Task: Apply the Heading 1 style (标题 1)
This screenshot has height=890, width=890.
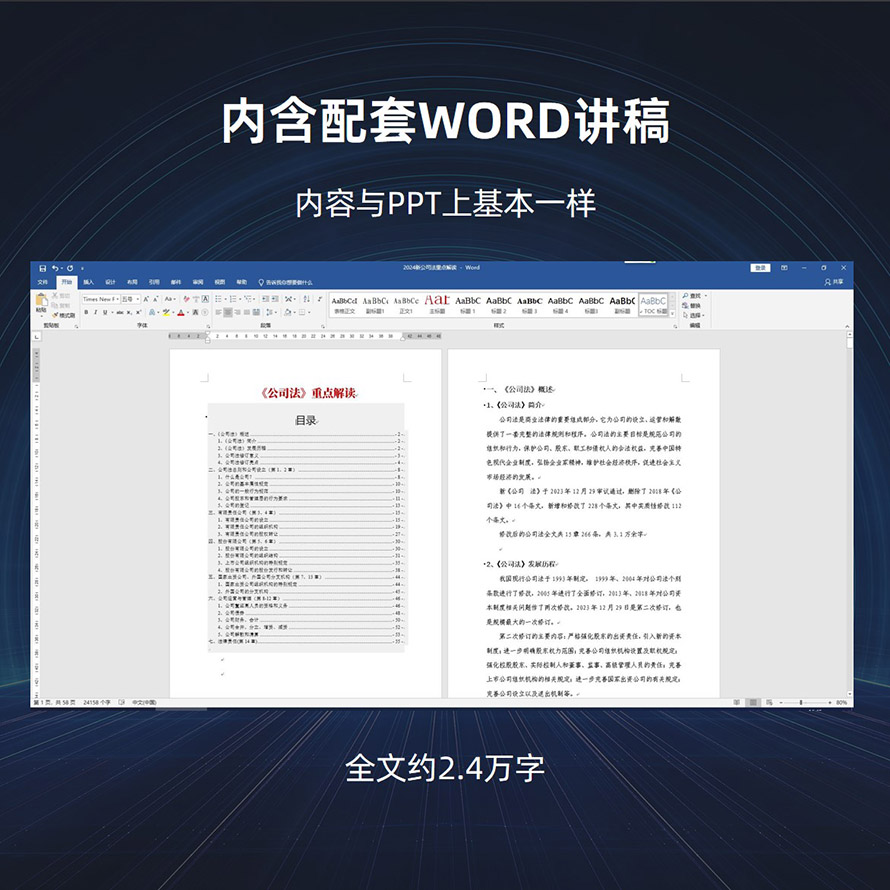Action: tap(468, 305)
